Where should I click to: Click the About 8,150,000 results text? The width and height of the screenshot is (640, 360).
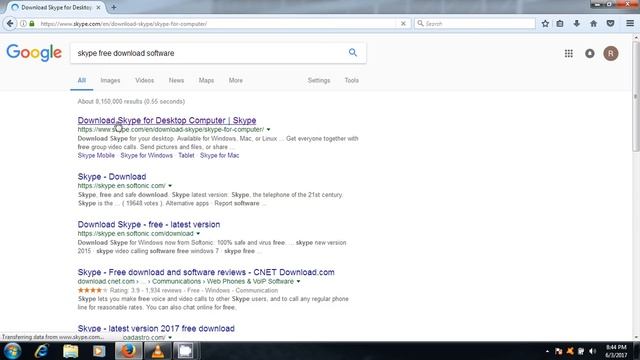coord(131,101)
